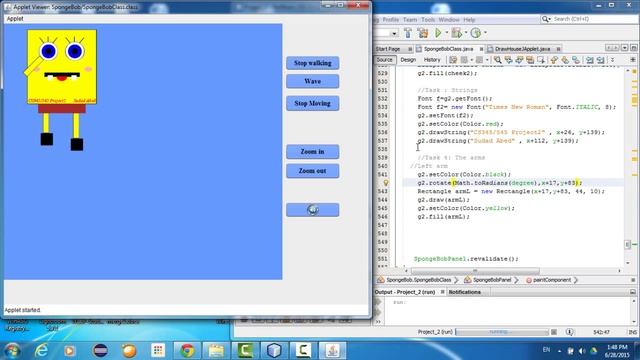Click the maximize editor window icon
Screen dimensions: 640x360
coord(633,48)
